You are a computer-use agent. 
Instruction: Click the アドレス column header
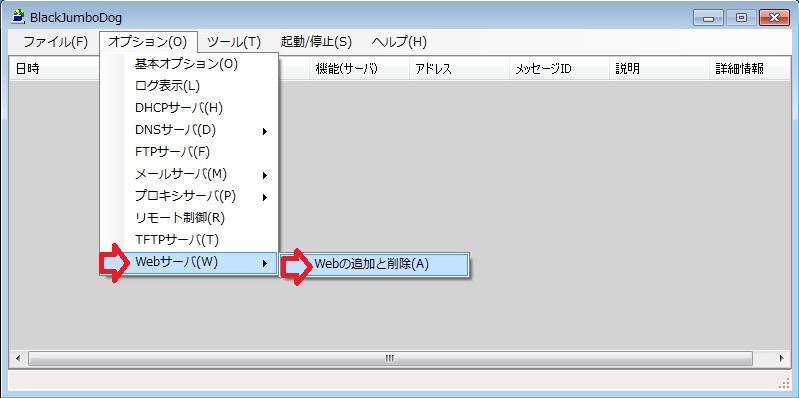click(x=459, y=69)
